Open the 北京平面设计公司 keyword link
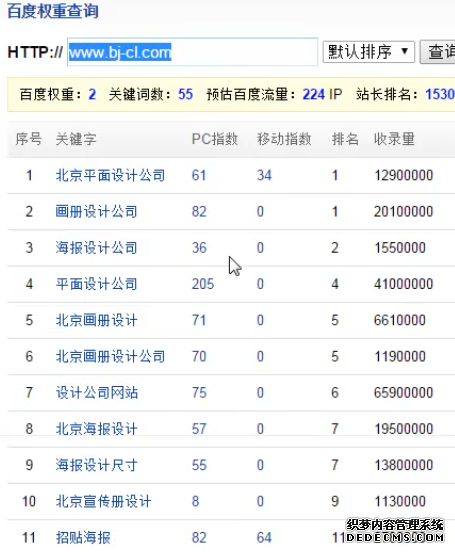455x552 pixels. 110,175
